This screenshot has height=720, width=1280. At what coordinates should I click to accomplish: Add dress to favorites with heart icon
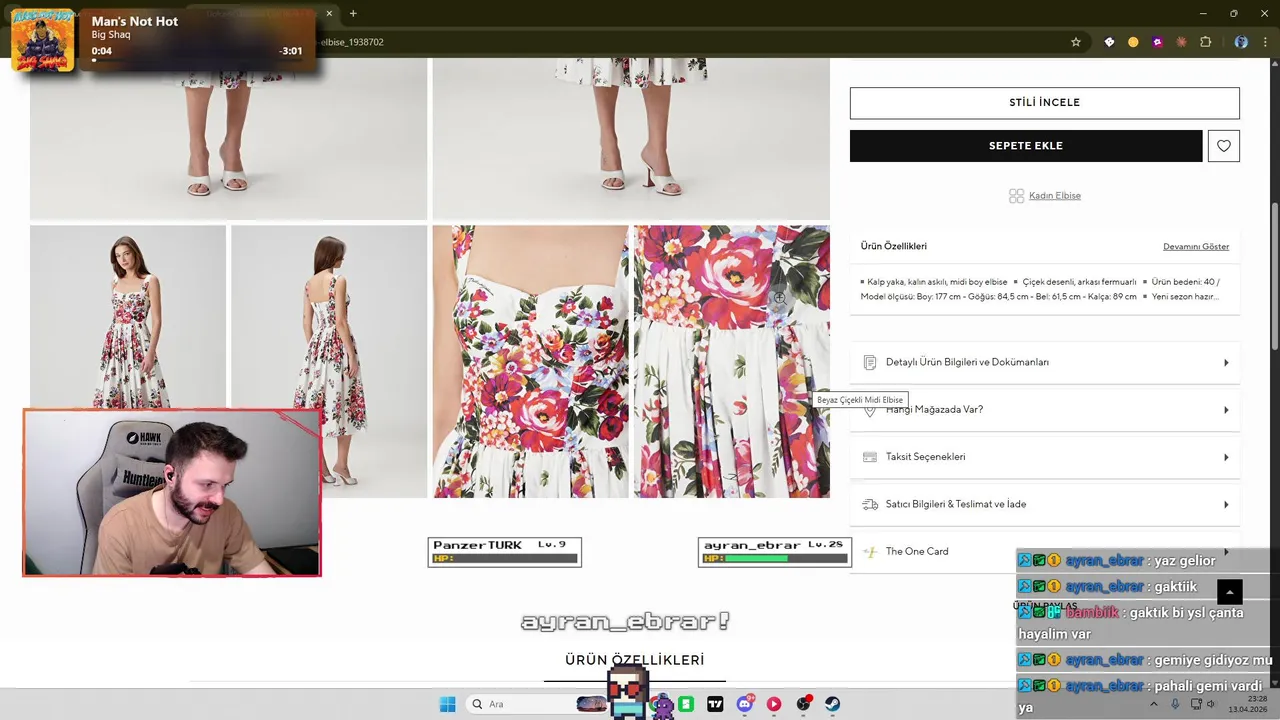pyautogui.click(x=1224, y=146)
